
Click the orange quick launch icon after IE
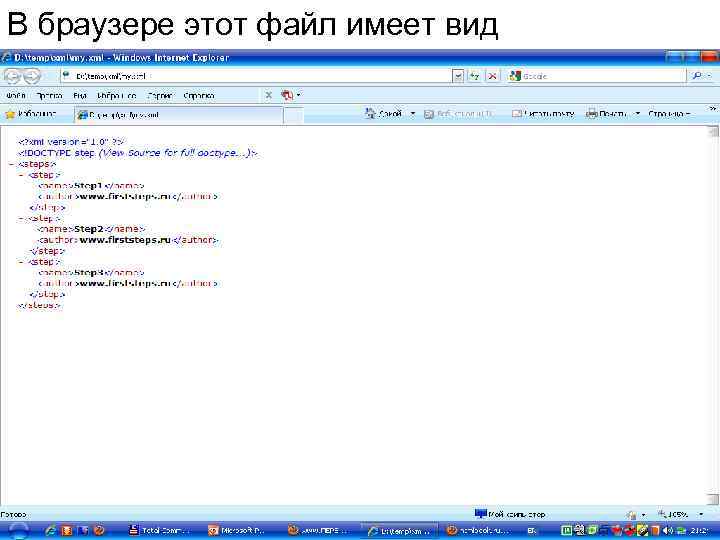pos(67,531)
